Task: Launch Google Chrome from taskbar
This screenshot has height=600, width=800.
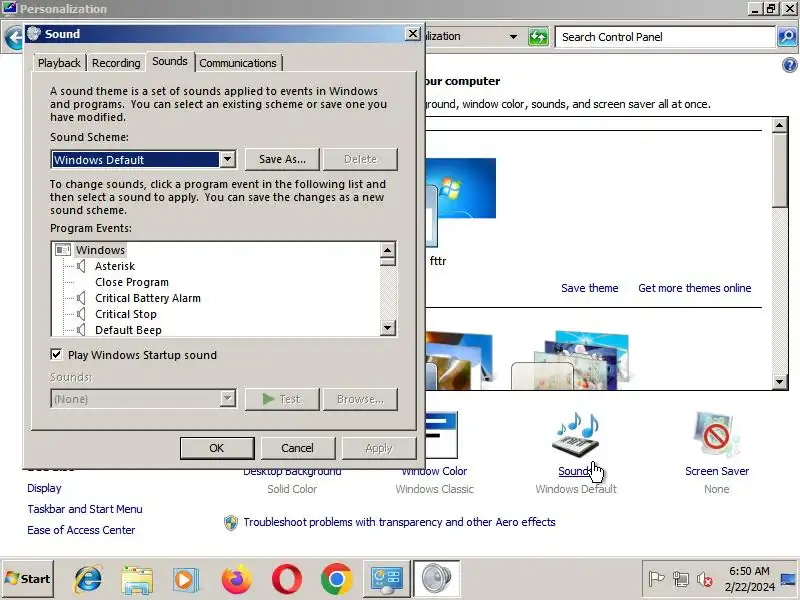Action: (336, 579)
